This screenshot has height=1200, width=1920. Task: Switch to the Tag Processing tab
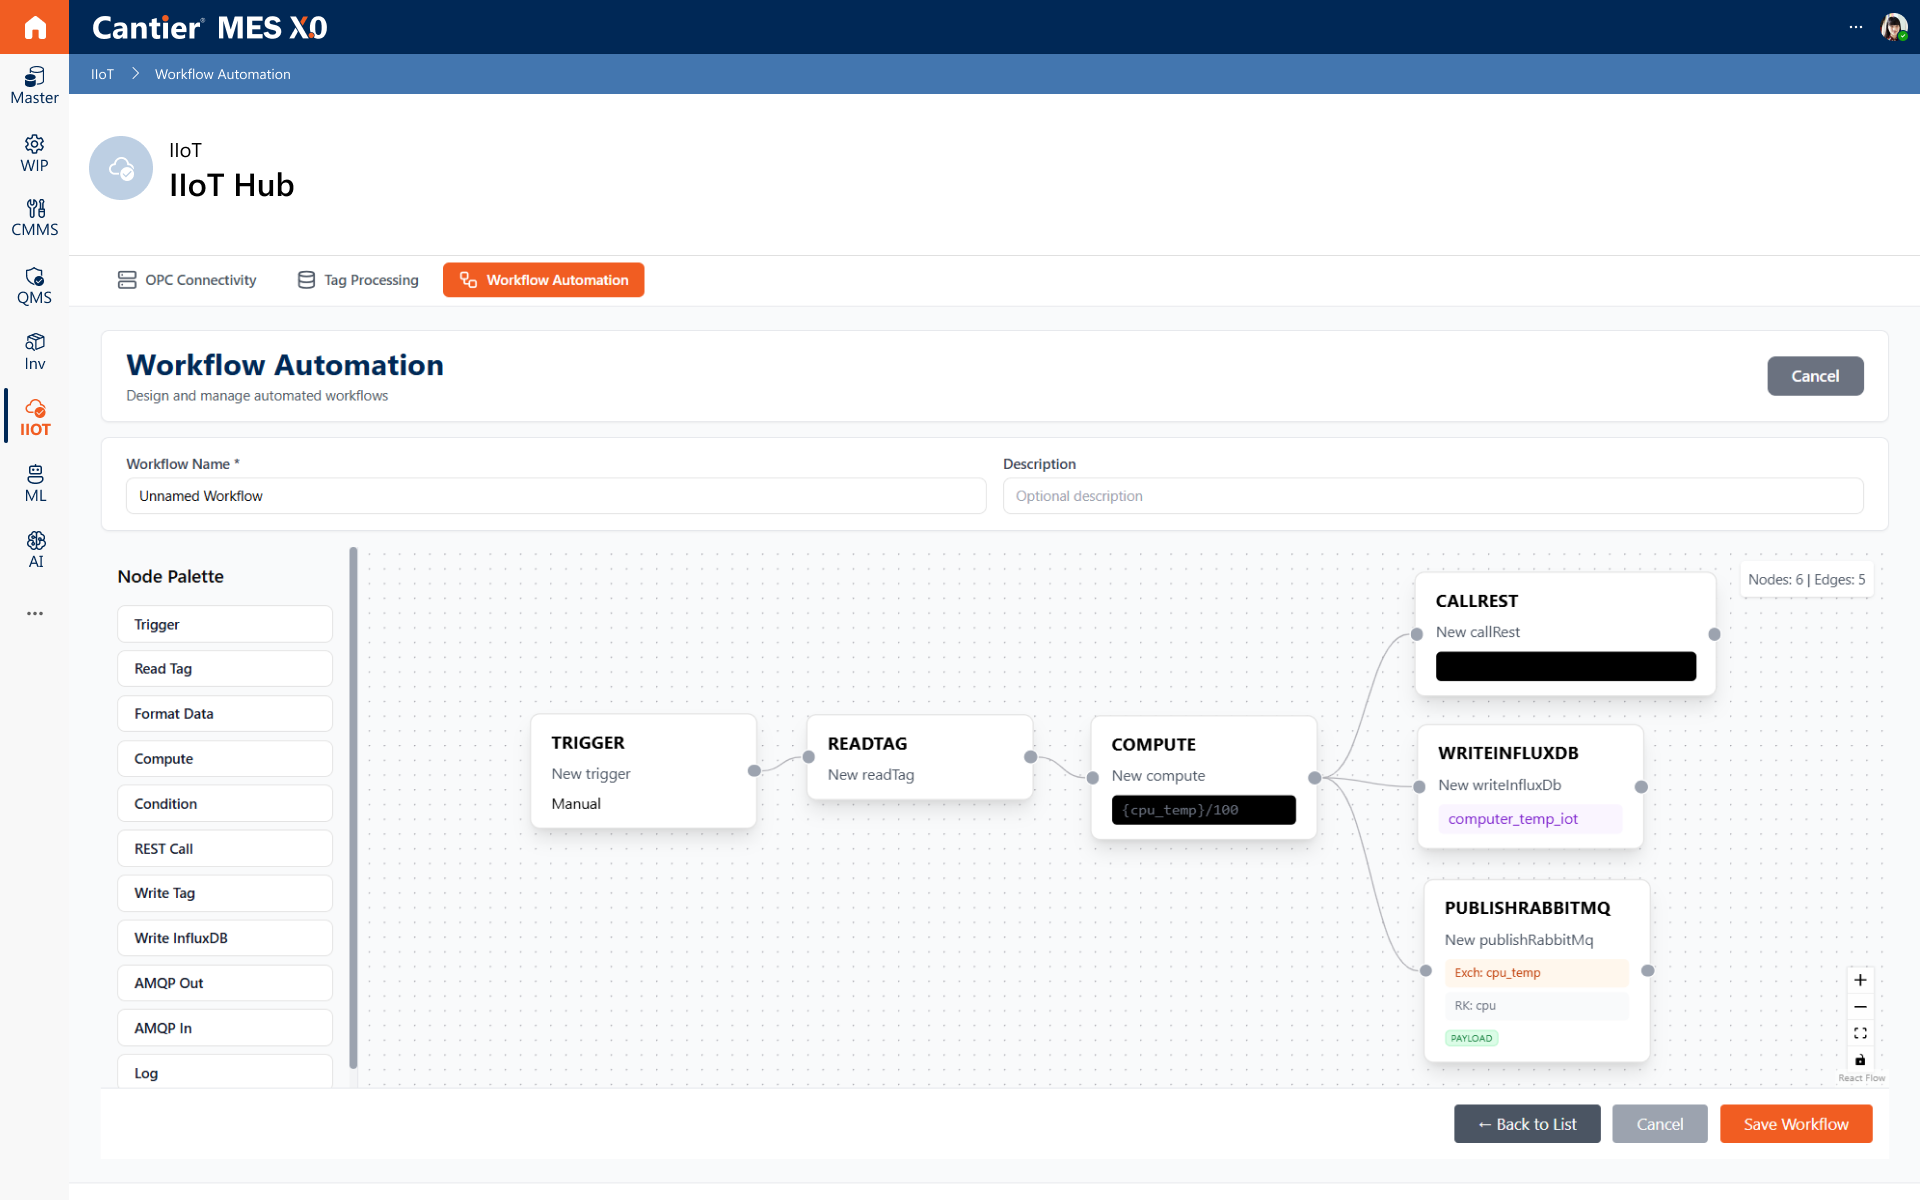pos(358,280)
